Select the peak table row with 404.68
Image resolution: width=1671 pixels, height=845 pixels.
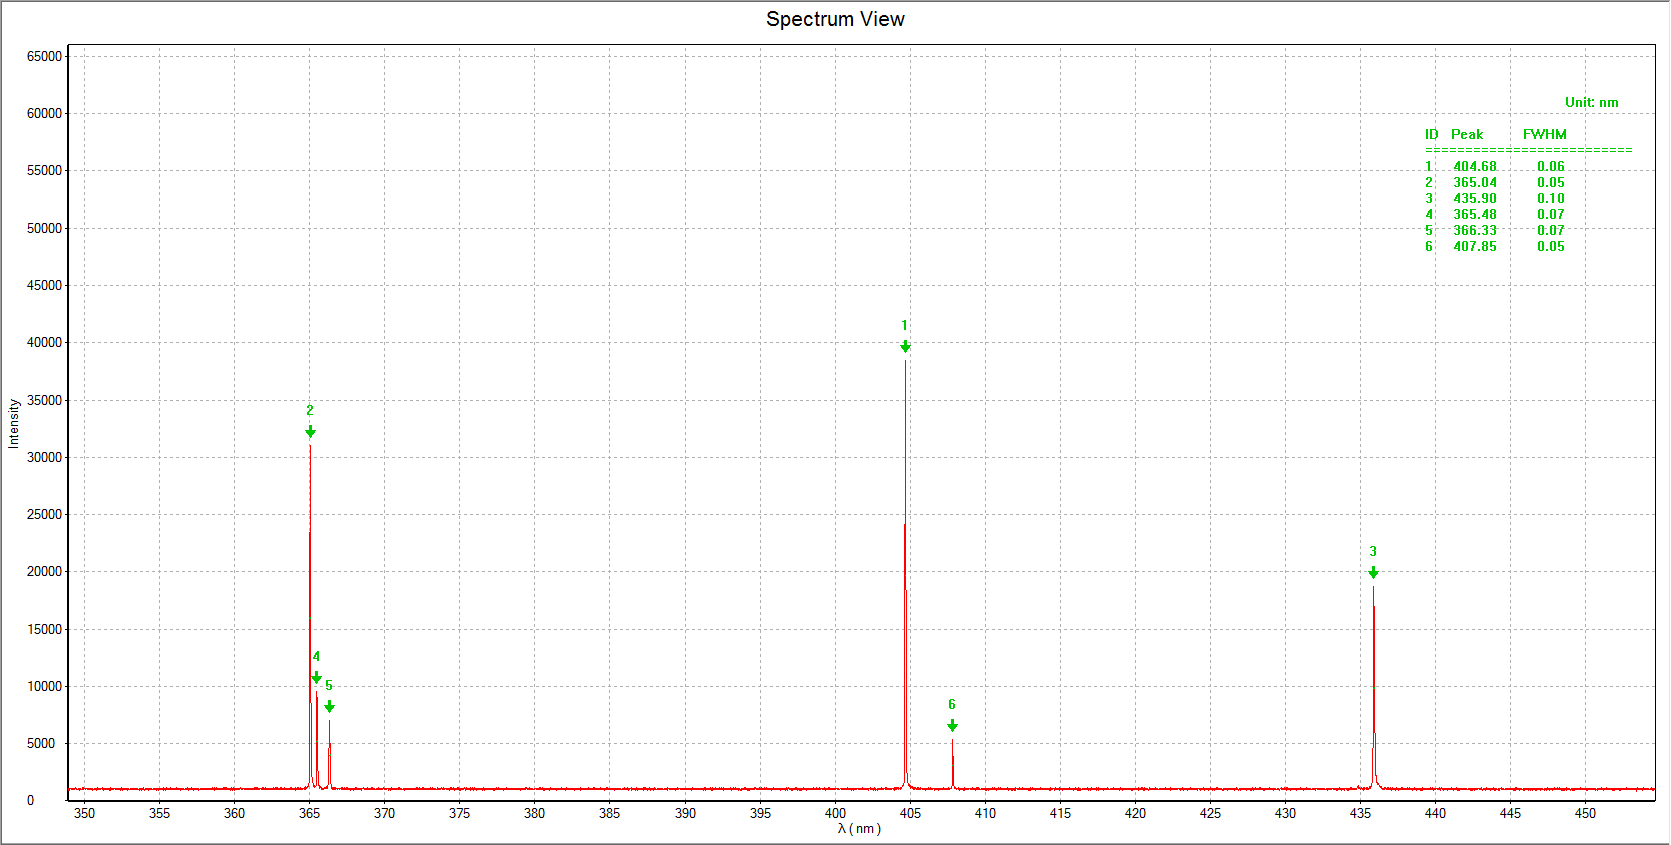click(1495, 167)
